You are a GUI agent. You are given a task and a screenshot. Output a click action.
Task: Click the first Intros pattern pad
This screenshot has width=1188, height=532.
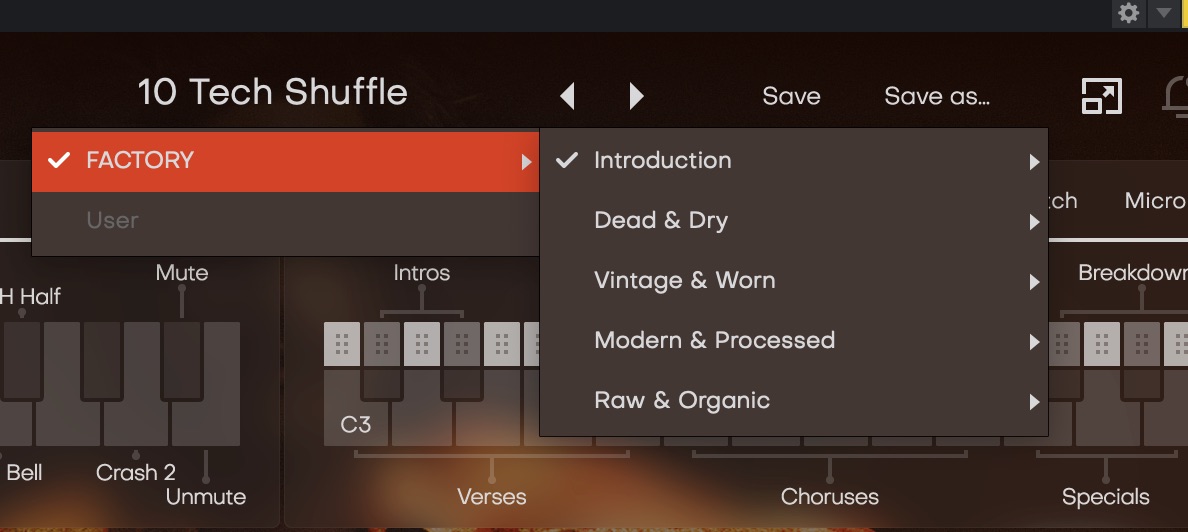coord(342,343)
